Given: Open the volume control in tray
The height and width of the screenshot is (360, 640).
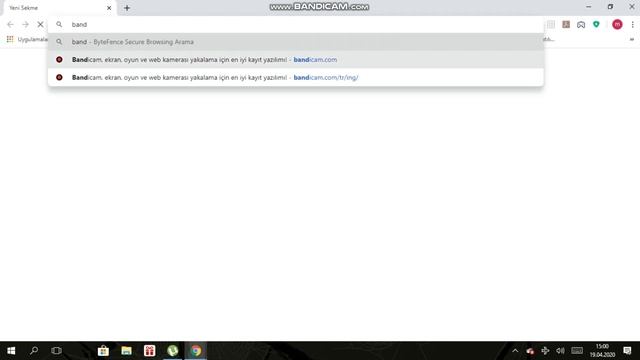Looking at the screenshot, I should coord(560,351).
